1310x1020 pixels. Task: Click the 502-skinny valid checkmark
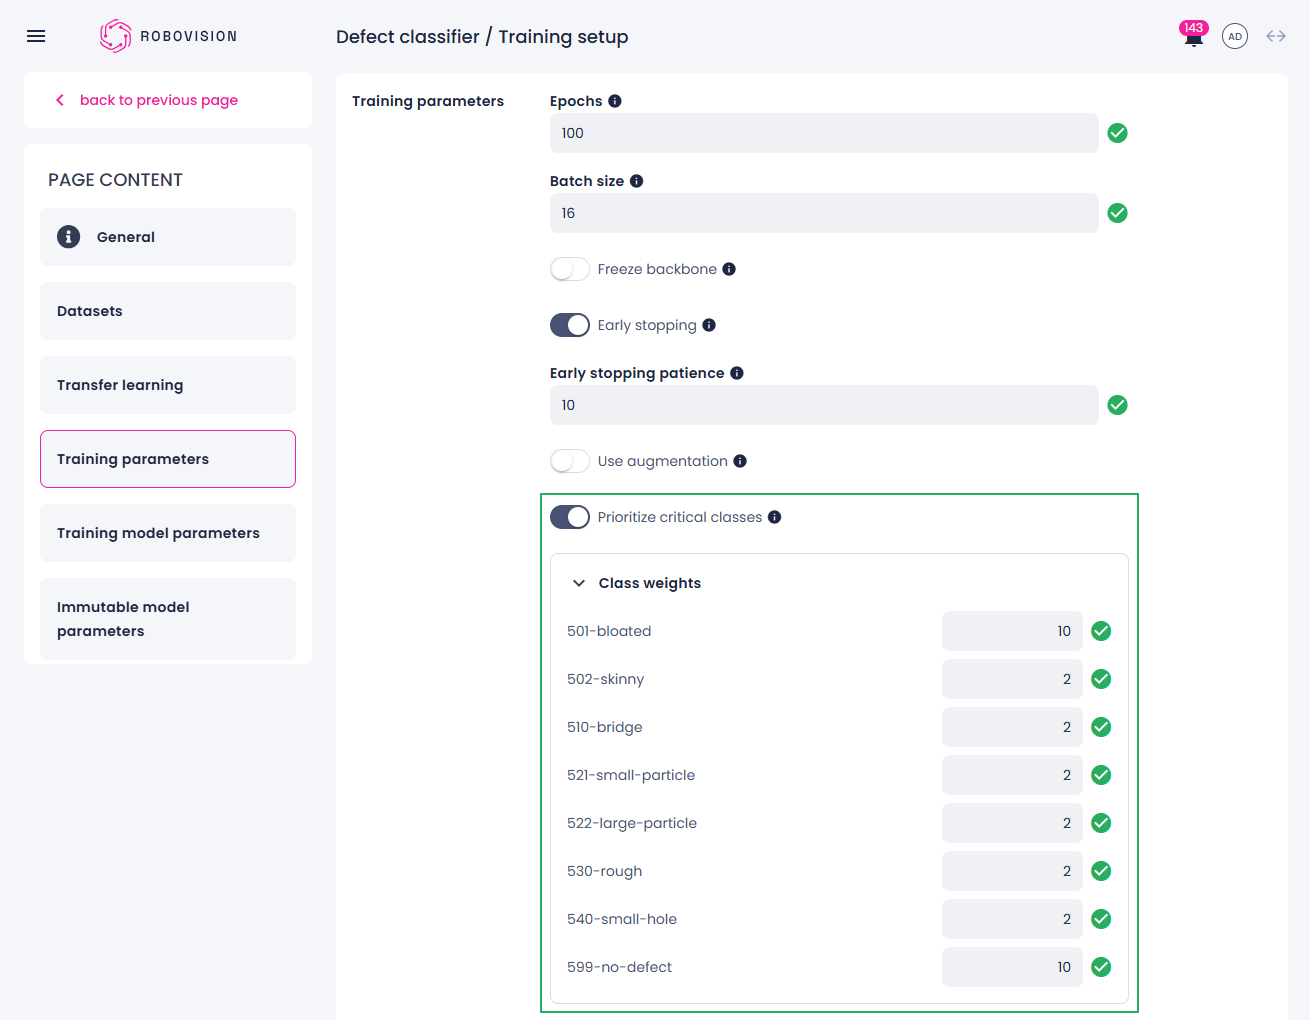click(x=1101, y=679)
